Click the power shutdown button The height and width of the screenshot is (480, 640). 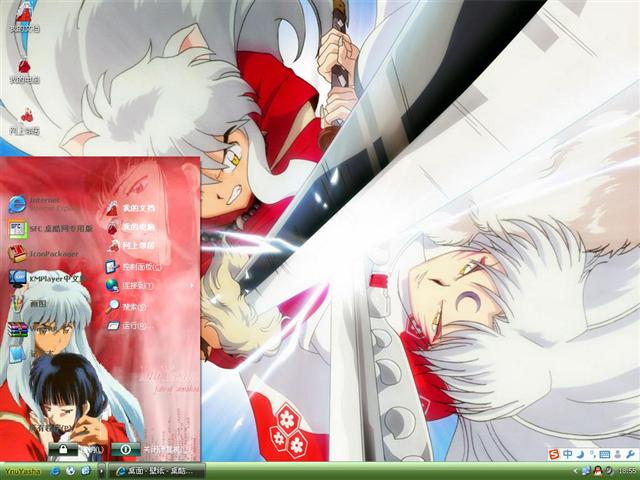pyautogui.click(x=126, y=449)
